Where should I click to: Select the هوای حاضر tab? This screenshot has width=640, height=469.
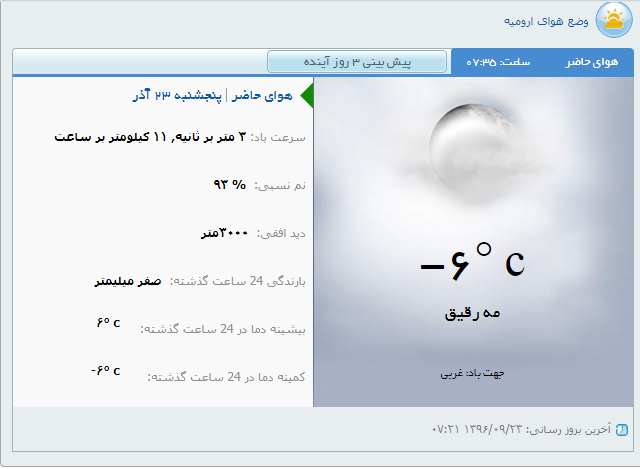click(x=591, y=62)
